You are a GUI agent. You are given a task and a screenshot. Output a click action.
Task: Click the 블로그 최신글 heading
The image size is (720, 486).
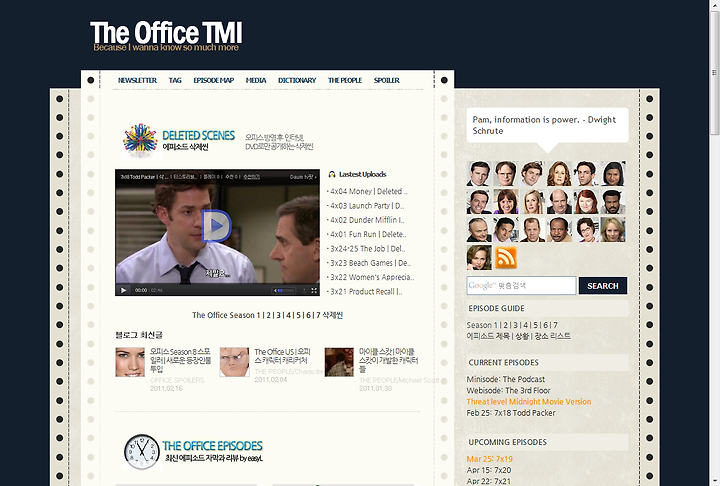pos(139,335)
